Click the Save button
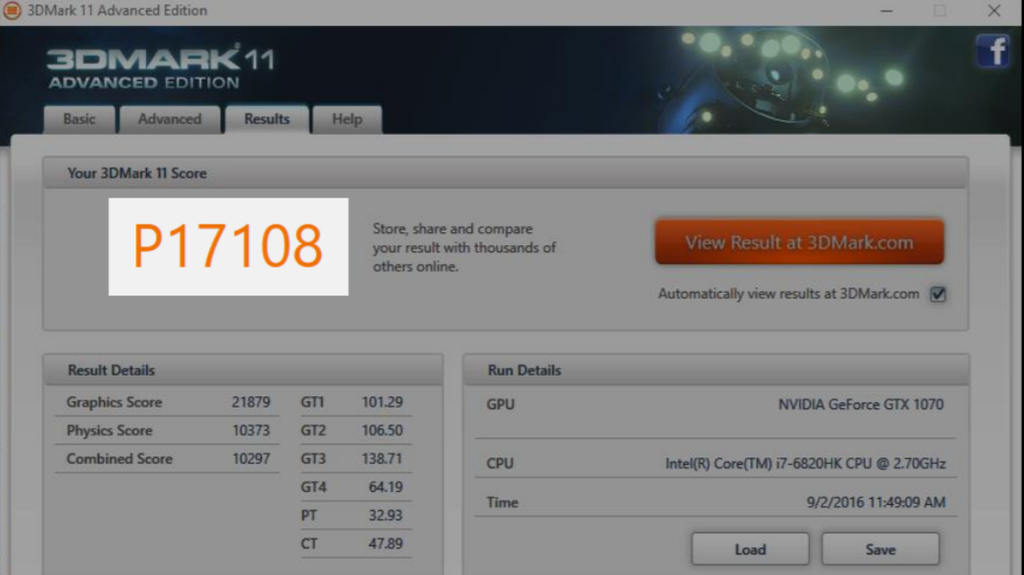Screen dimensions: 1024x575 point(880,550)
